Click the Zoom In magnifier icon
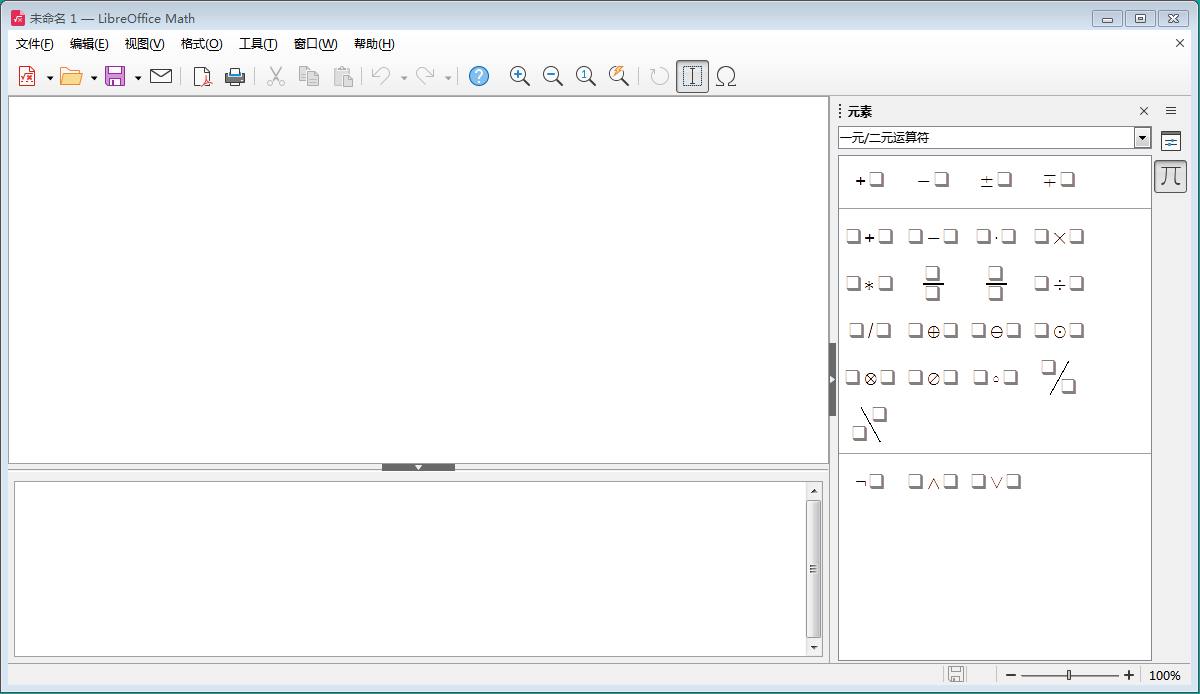The image size is (1200, 694). coord(520,77)
